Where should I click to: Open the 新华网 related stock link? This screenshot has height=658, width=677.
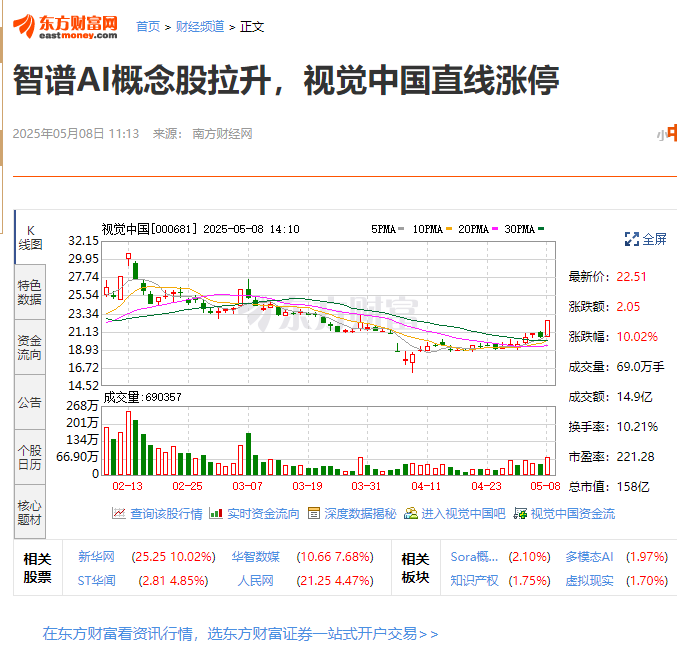(96, 557)
